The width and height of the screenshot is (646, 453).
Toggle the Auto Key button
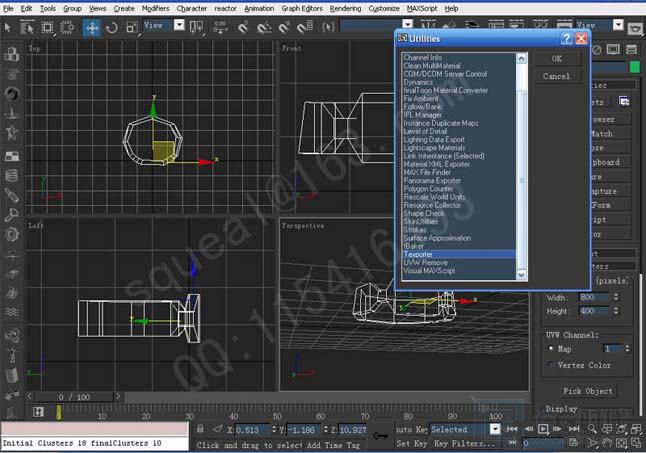tap(411, 429)
